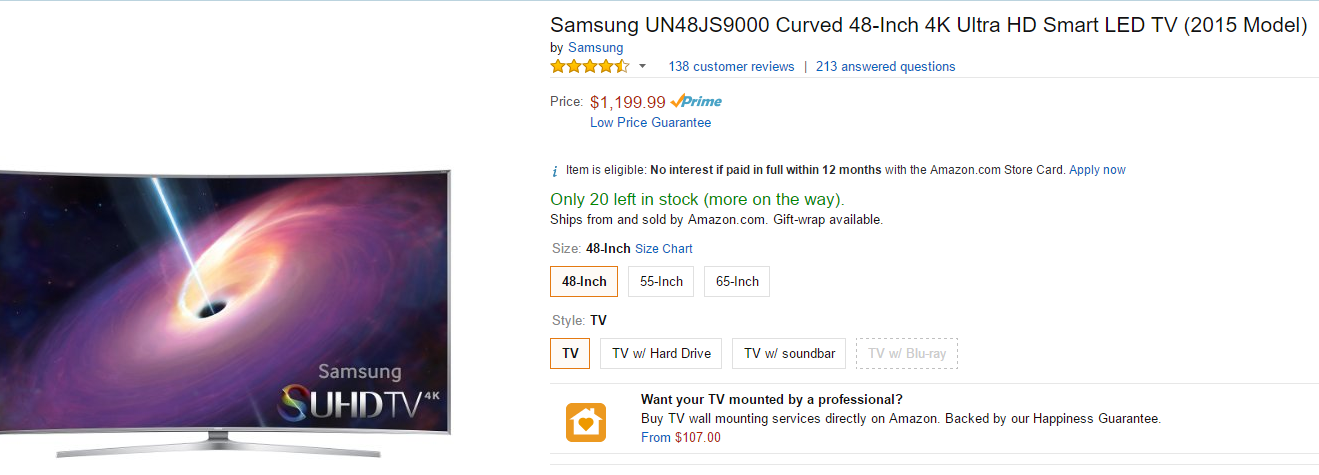Choose the TV style option
This screenshot has height=475, width=1319.
click(x=570, y=354)
